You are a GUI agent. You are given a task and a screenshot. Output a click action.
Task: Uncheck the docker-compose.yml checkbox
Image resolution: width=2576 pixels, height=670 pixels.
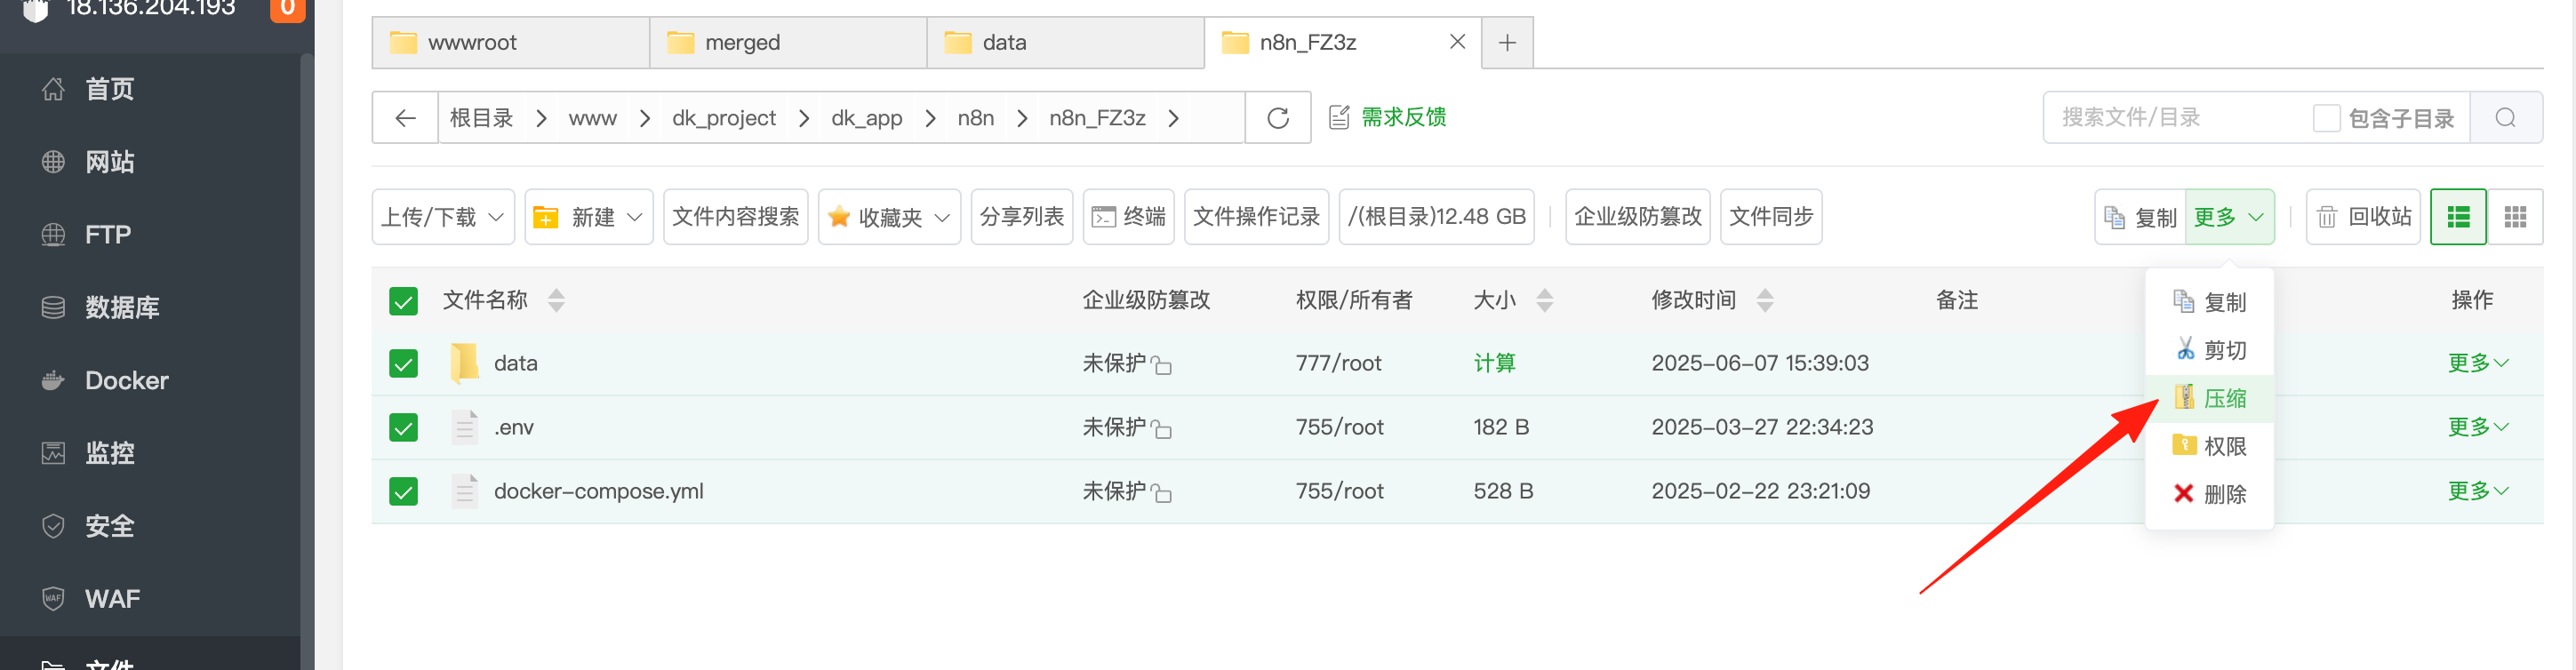pyautogui.click(x=403, y=491)
